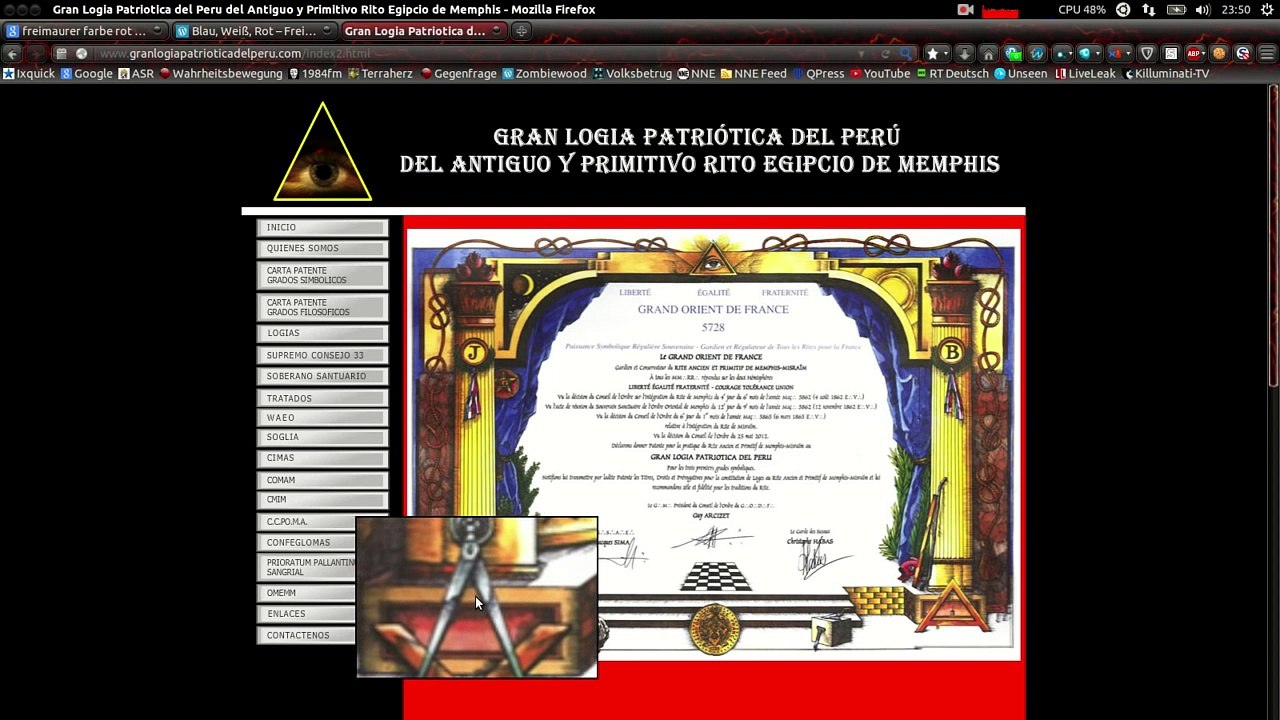Screen dimensions: 1280x720
Task: Open the SOGLIA menu item
Action: pos(322,438)
